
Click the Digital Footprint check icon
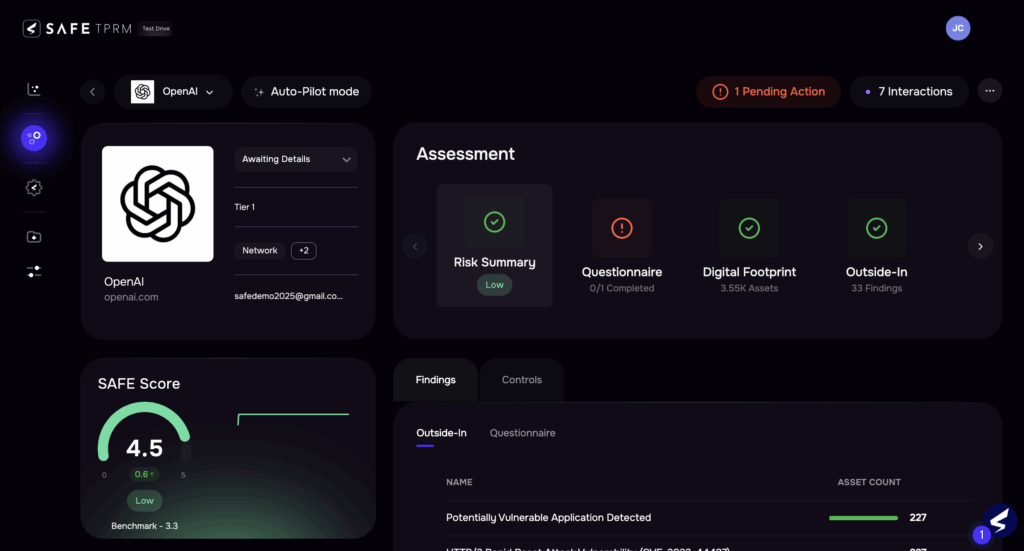(x=749, y=228)
